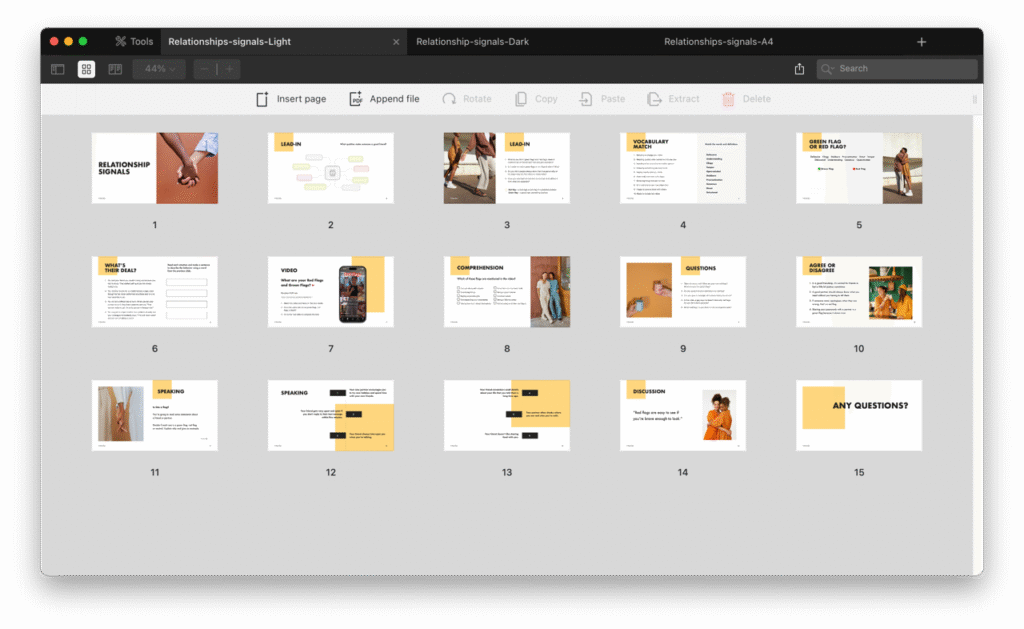
Task: Click the Rotate icon
Action: pyautogui.click(x=449, y=99)
